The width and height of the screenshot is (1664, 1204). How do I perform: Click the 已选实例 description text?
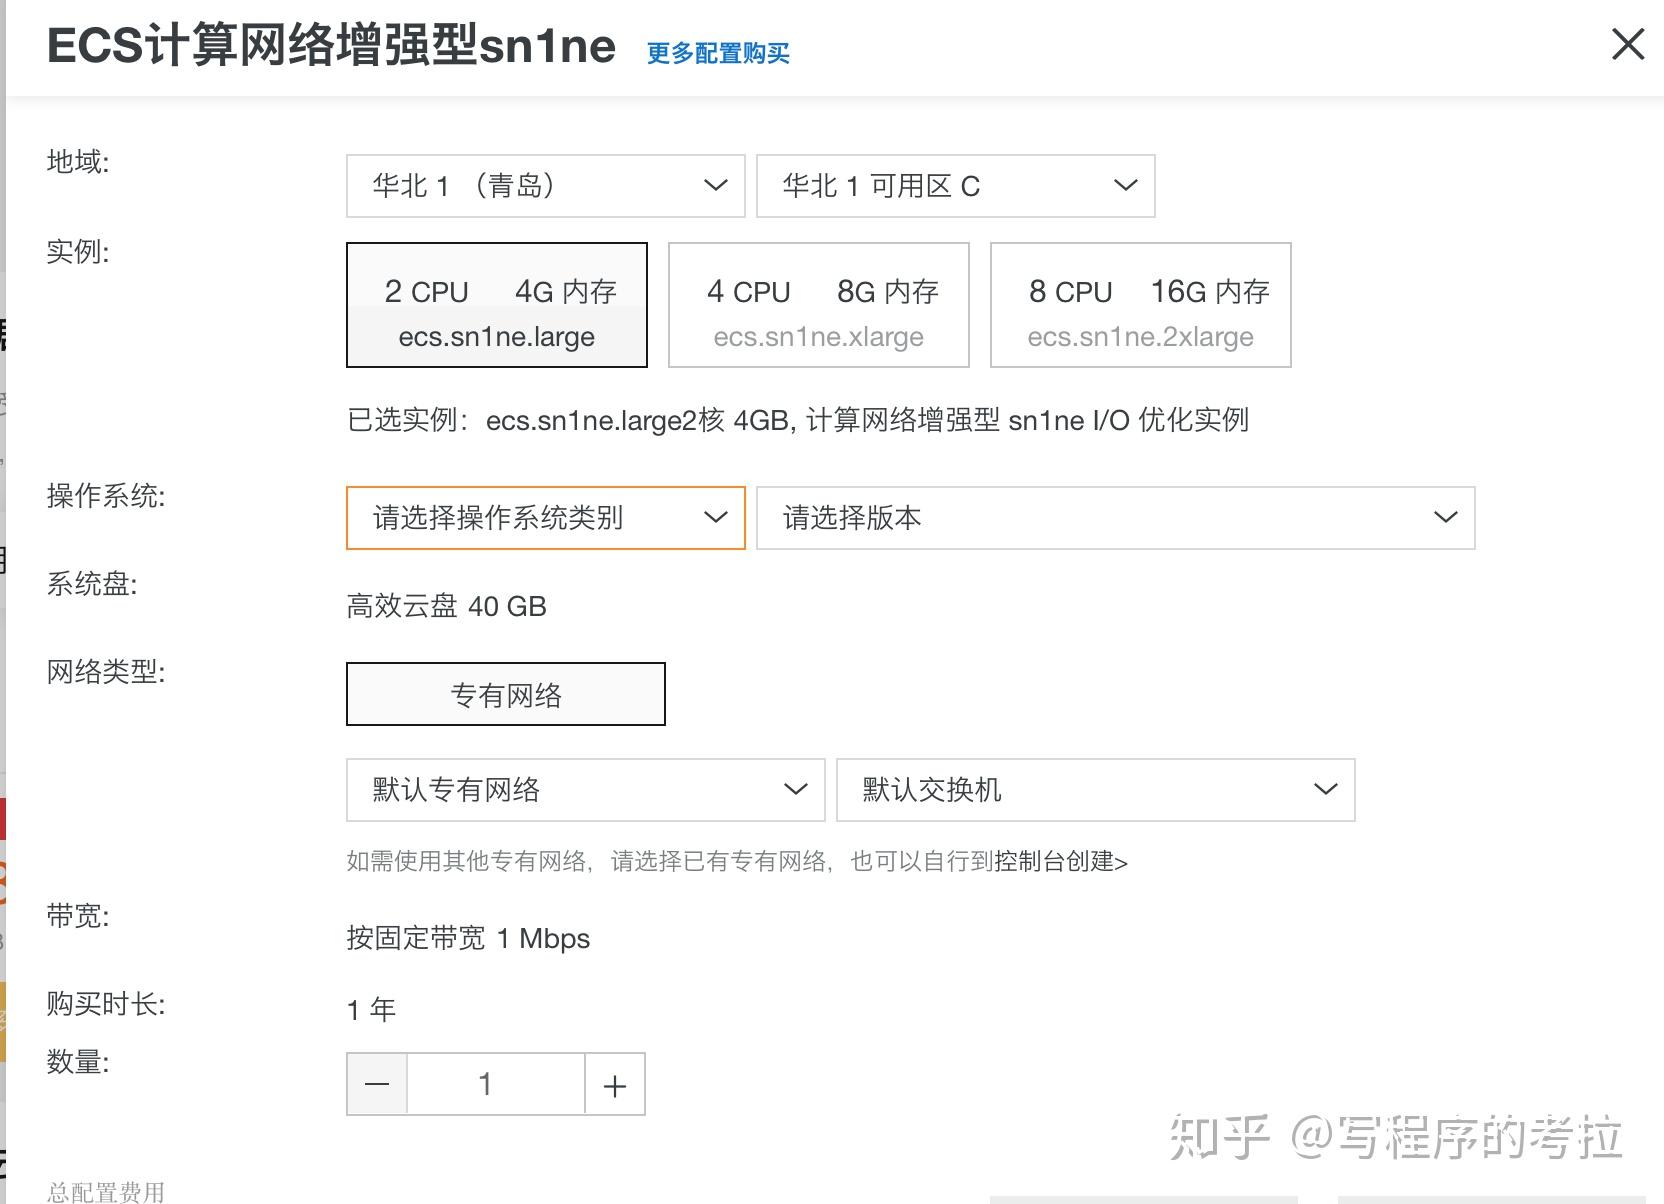pyautogui.click(x=798, y=420)
